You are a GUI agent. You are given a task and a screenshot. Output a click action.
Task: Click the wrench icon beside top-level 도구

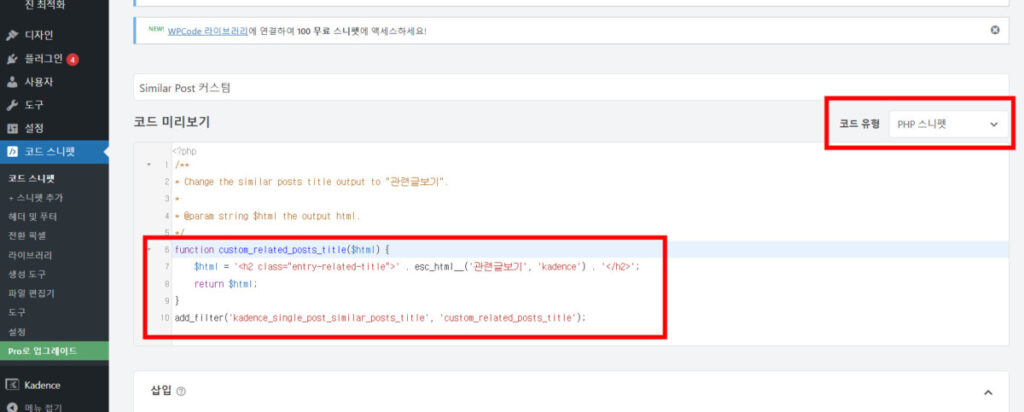pyautogui.click(x=12, y=105)
